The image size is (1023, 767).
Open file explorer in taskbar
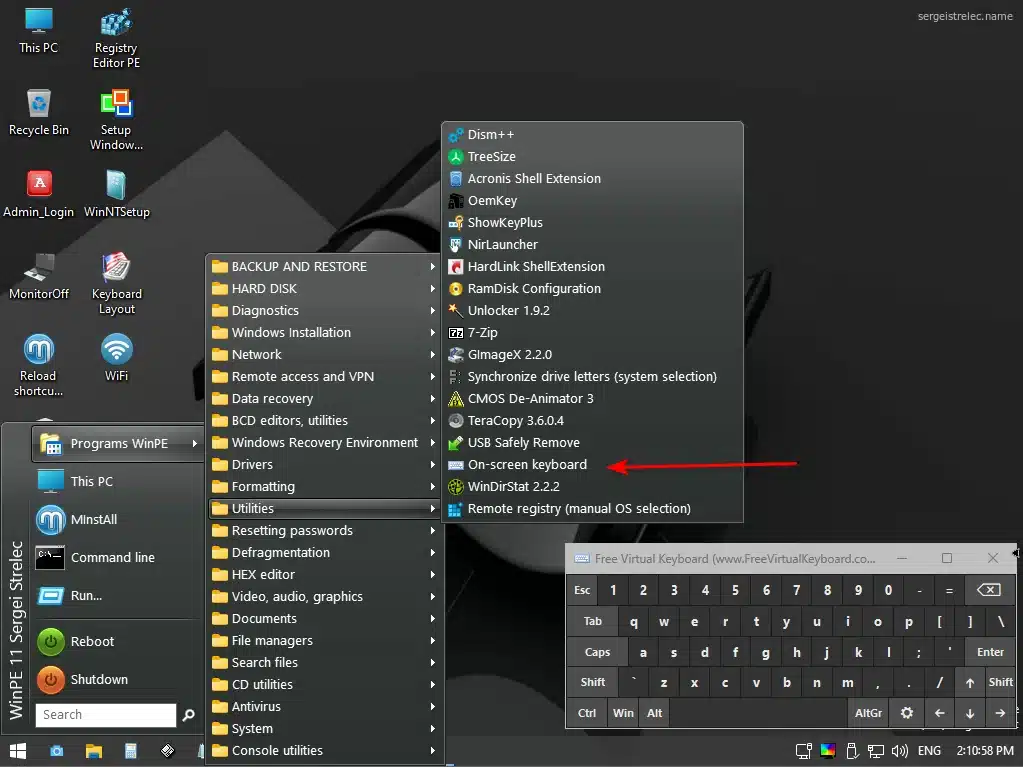94,751
